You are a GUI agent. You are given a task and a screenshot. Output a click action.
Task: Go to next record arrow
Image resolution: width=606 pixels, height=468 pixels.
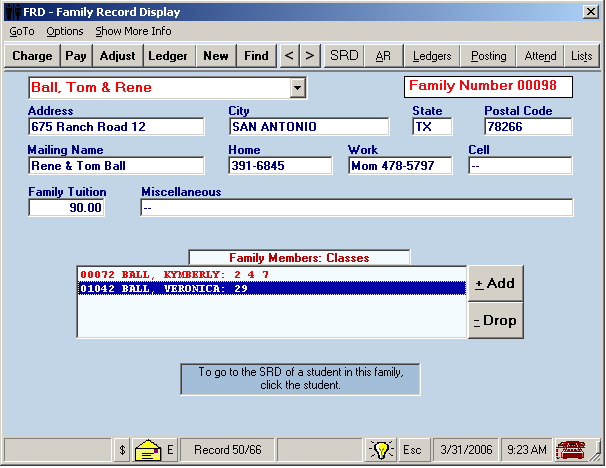point(310,56)
